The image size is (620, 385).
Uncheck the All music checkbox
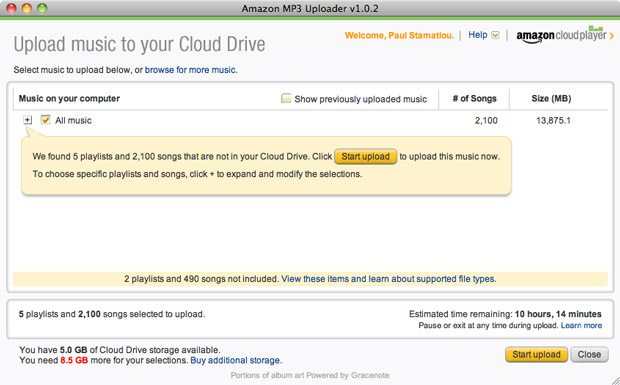tap(45, 119)
